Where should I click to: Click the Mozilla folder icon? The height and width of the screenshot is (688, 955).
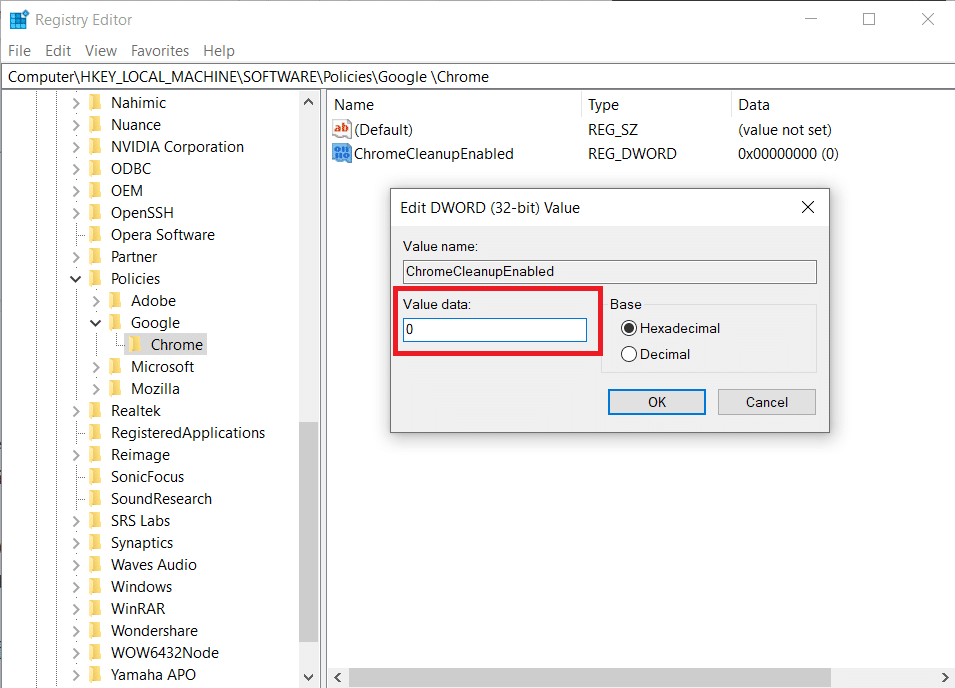(116, 389)
